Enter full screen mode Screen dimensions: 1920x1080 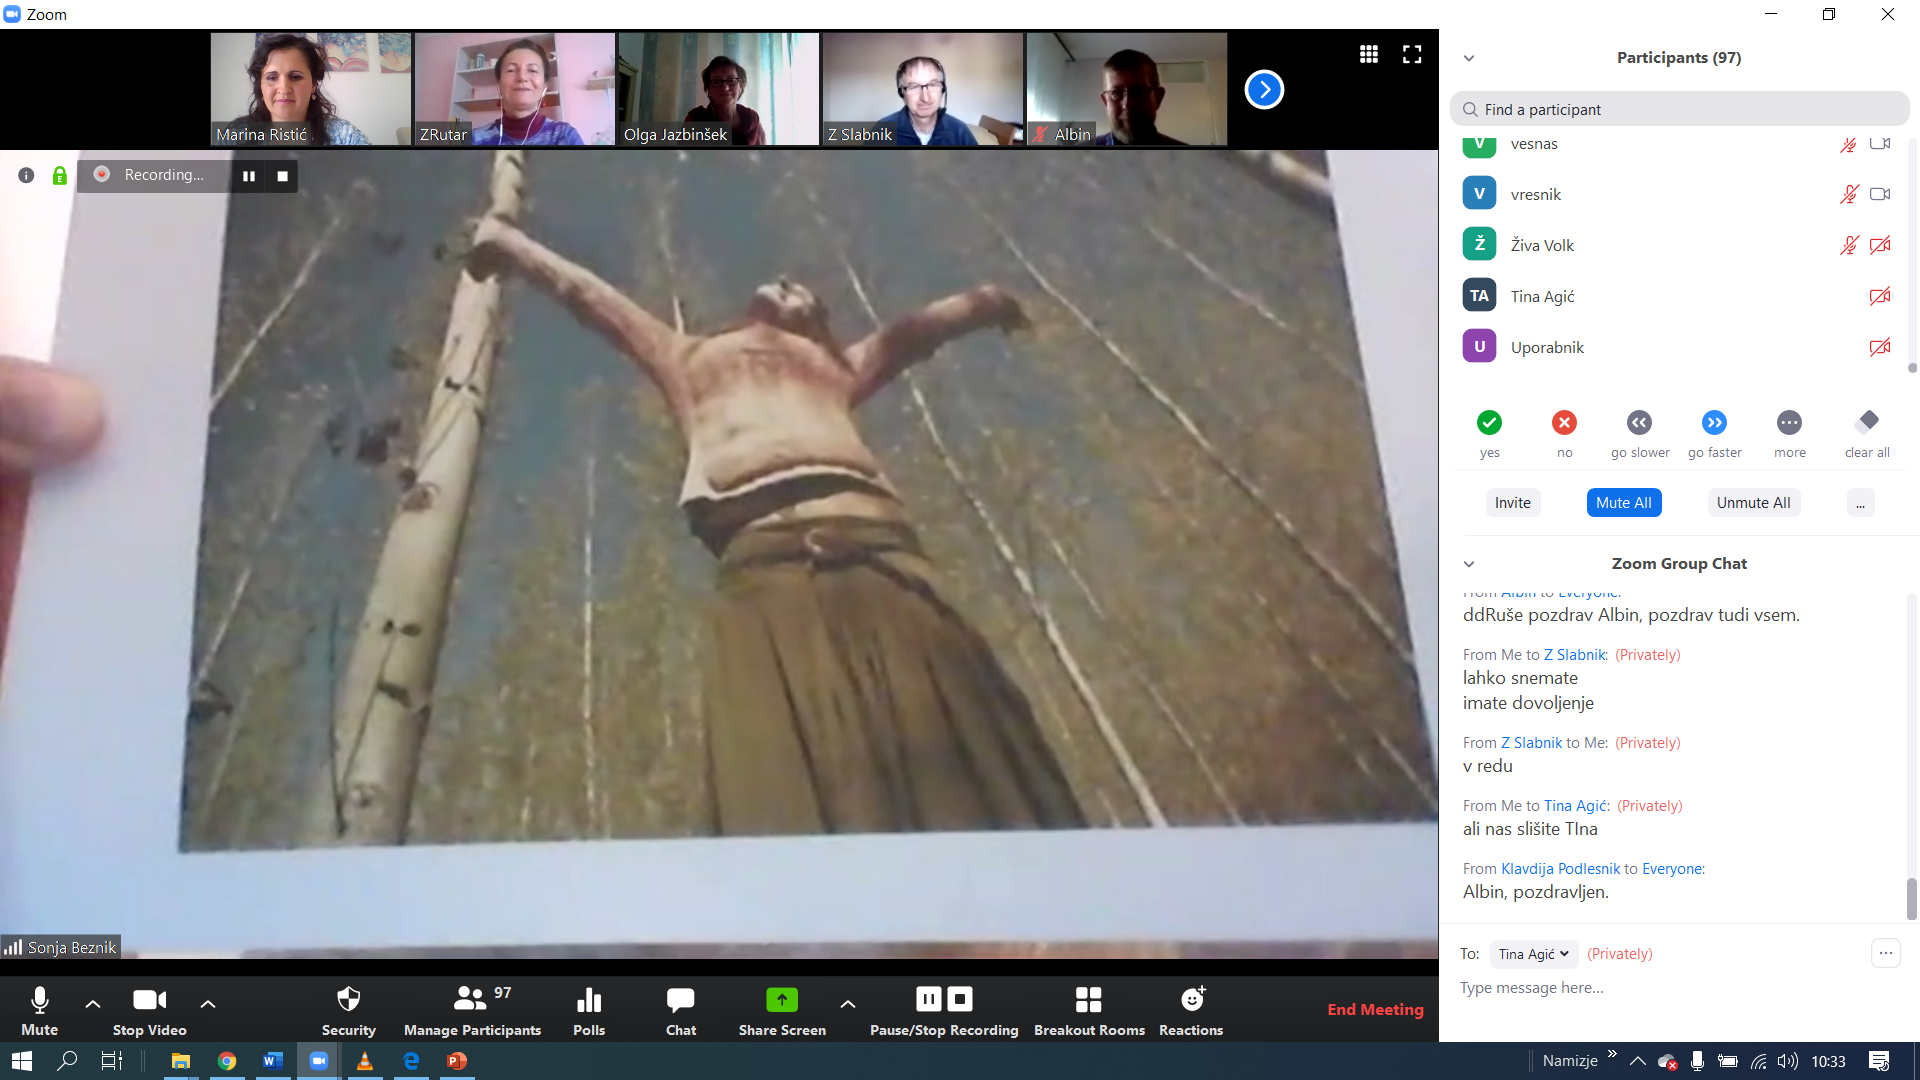[1412, 54]
